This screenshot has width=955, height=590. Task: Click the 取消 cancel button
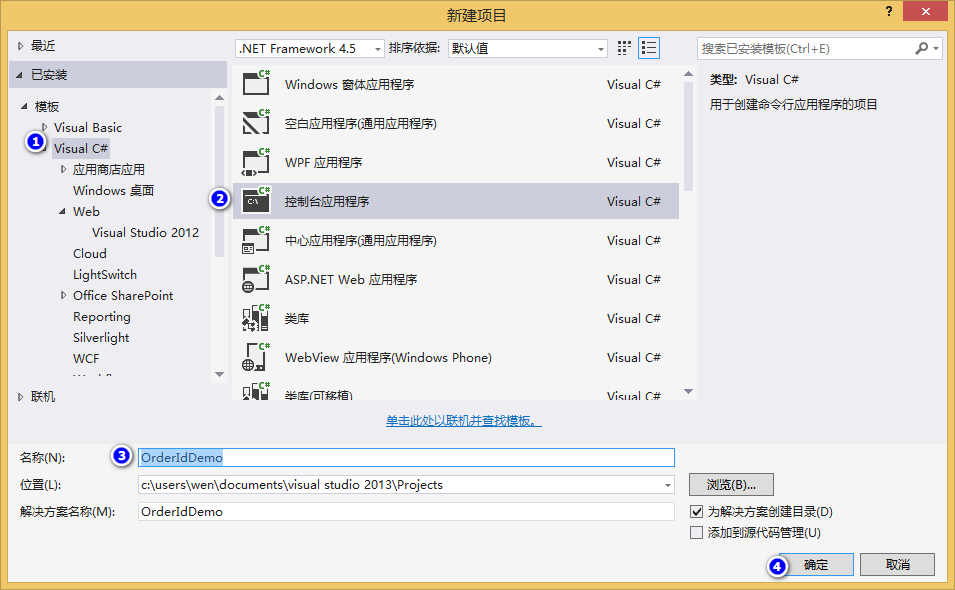click(897, 564)
